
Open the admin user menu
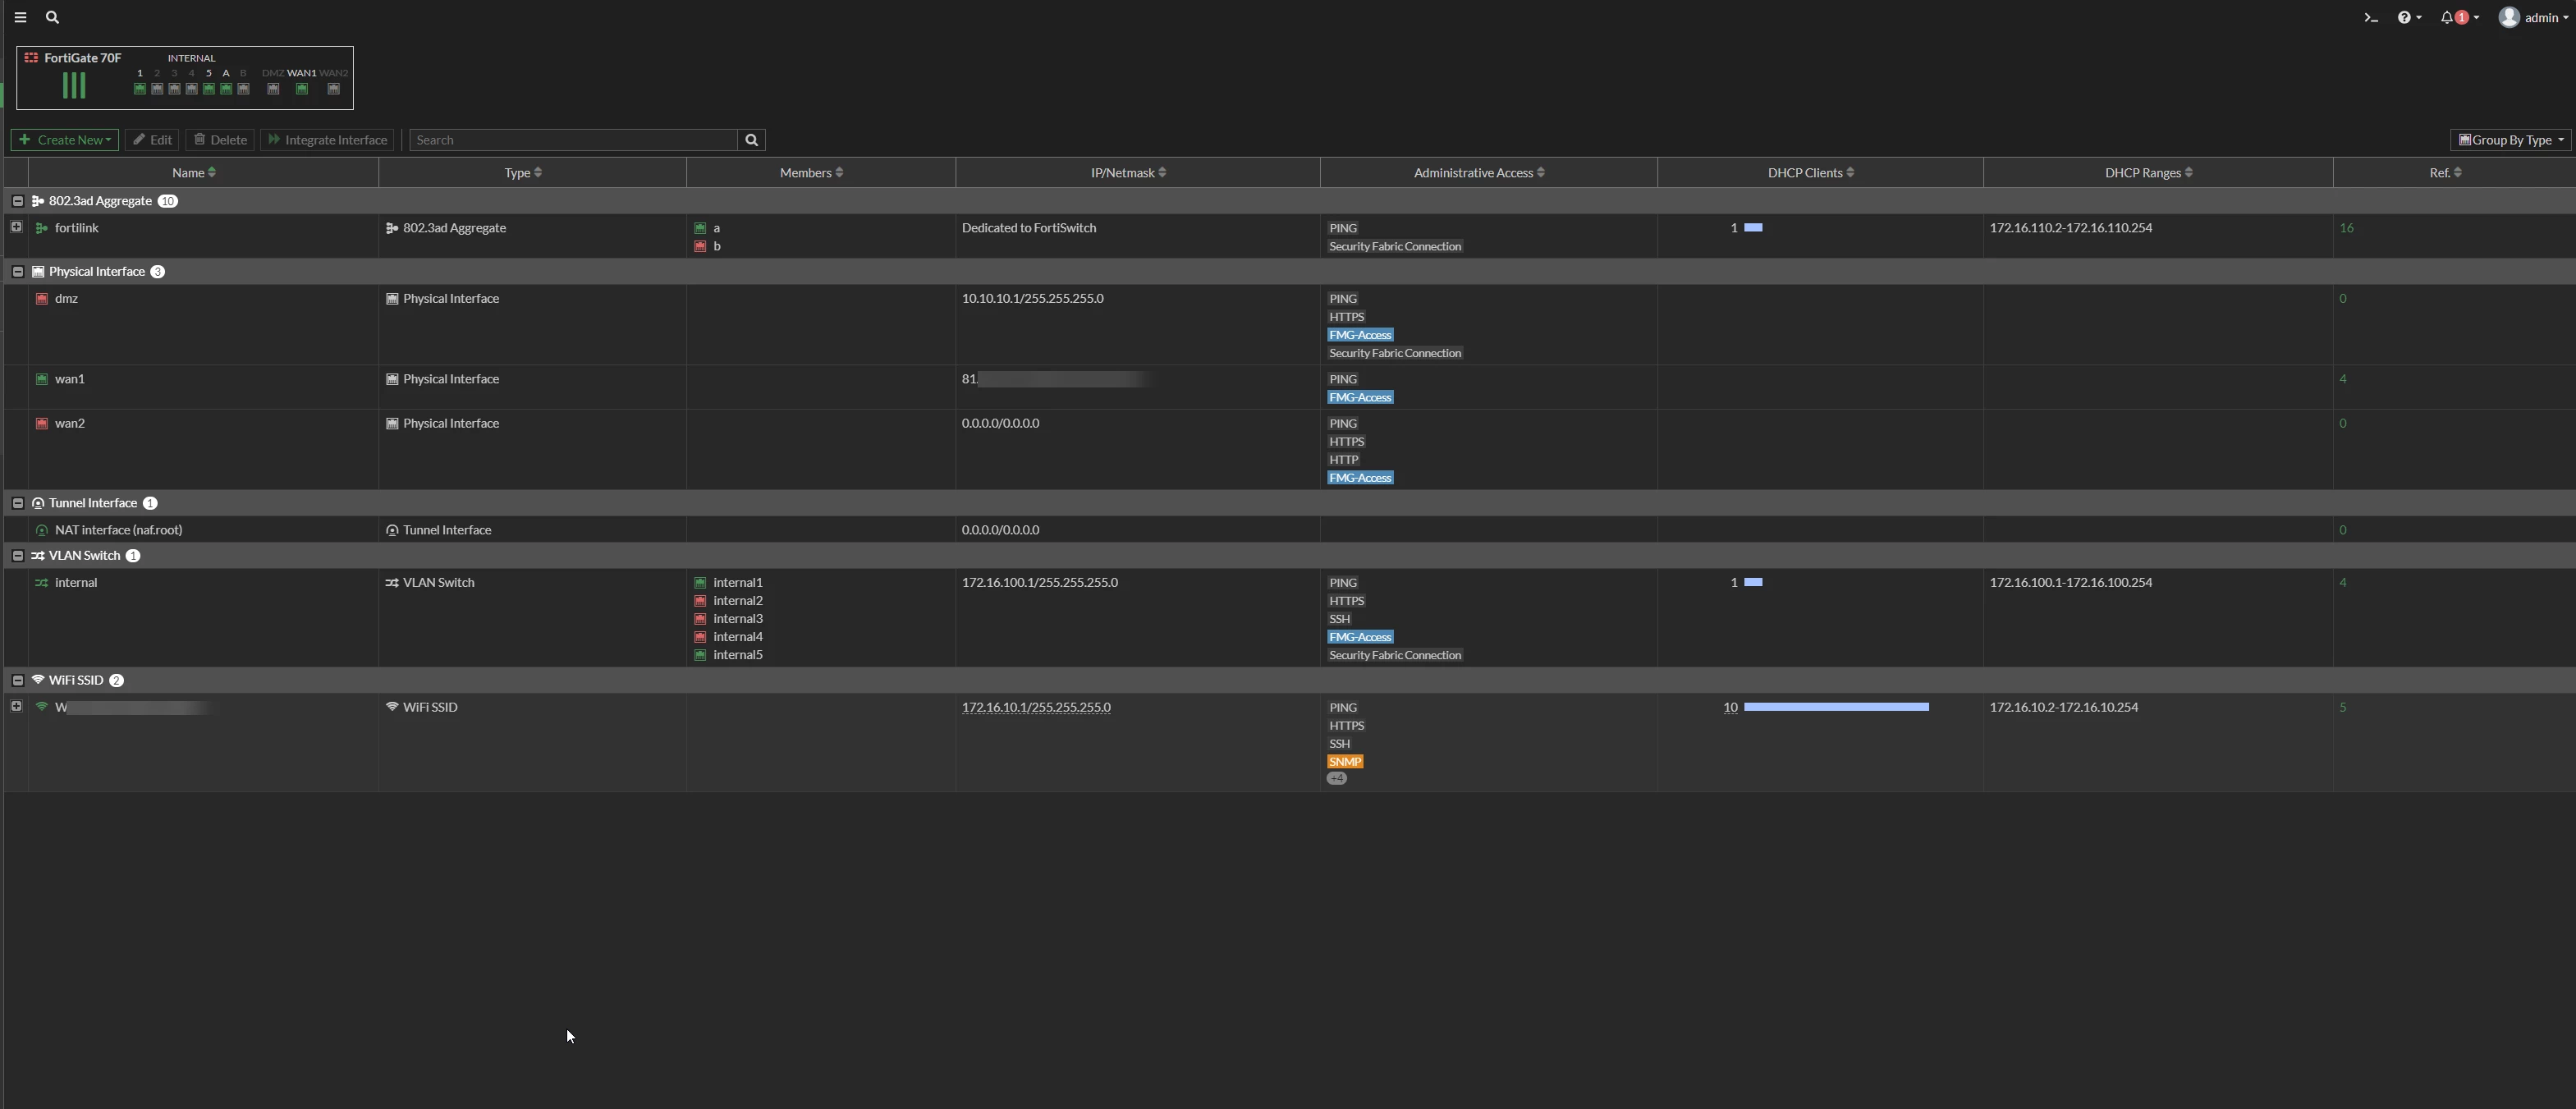tap(2534, 17)
